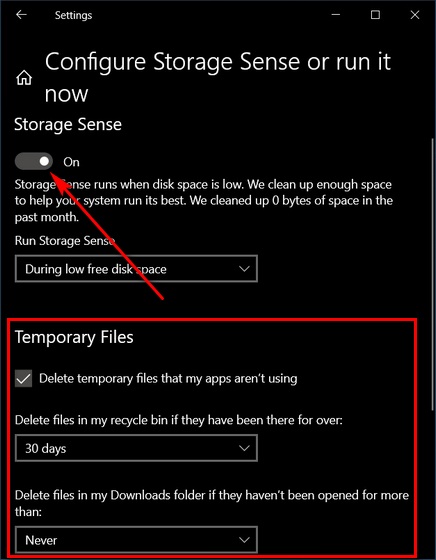
Task: Click the "Run Storage Sense" field label
Action: pyautogui.click(x=64, y=241)
